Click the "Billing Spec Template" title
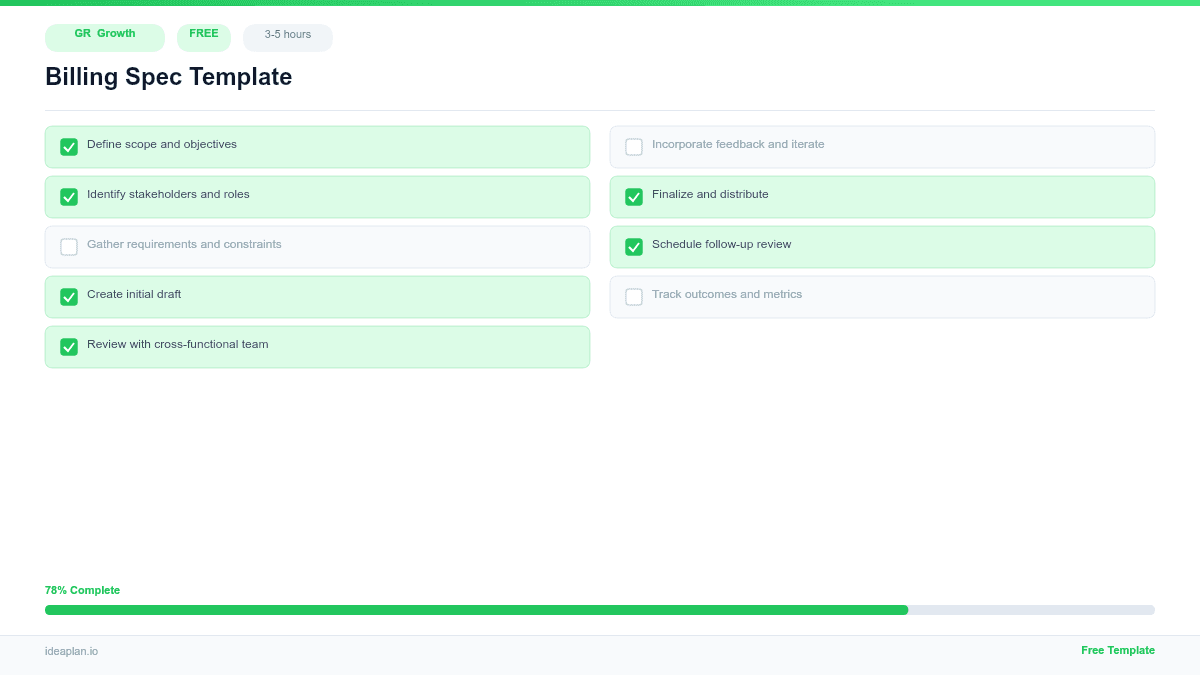1200x675 pixels. click(x=168, y=77)
